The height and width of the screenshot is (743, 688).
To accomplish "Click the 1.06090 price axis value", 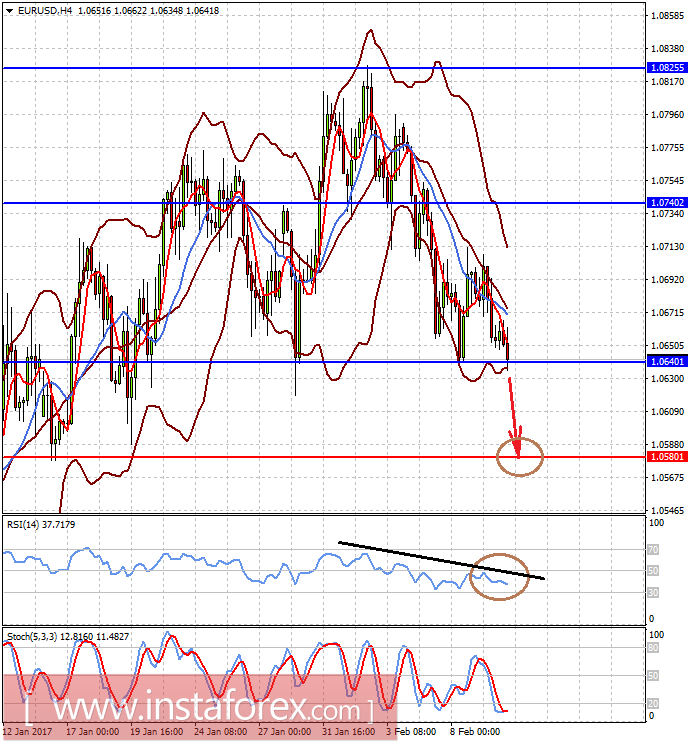I will [668, 412].
